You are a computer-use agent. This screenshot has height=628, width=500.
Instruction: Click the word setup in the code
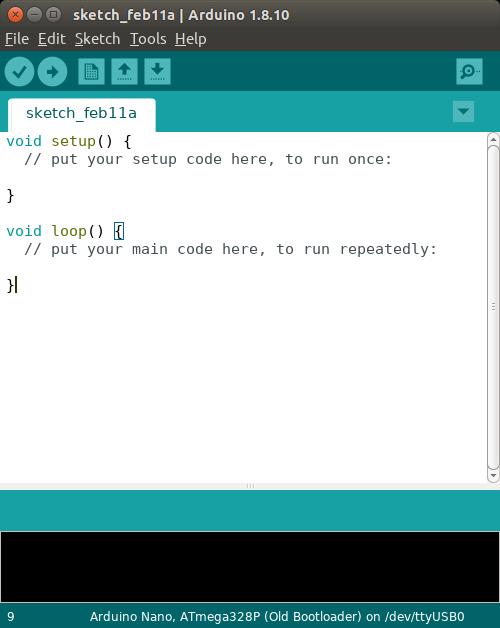[73, 141]
